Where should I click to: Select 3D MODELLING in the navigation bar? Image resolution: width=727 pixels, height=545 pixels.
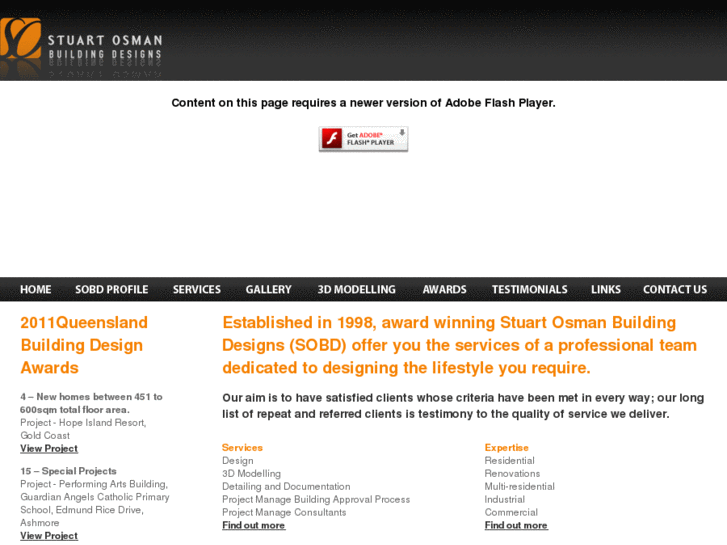click(357, 289)
